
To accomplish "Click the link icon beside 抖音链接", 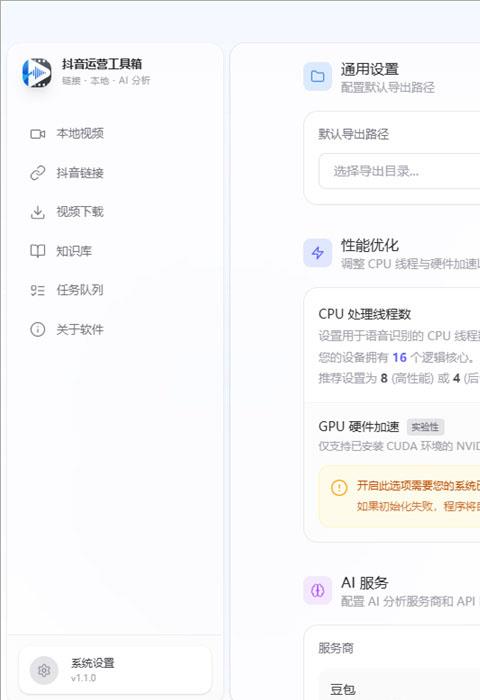I will coord(38,173).
